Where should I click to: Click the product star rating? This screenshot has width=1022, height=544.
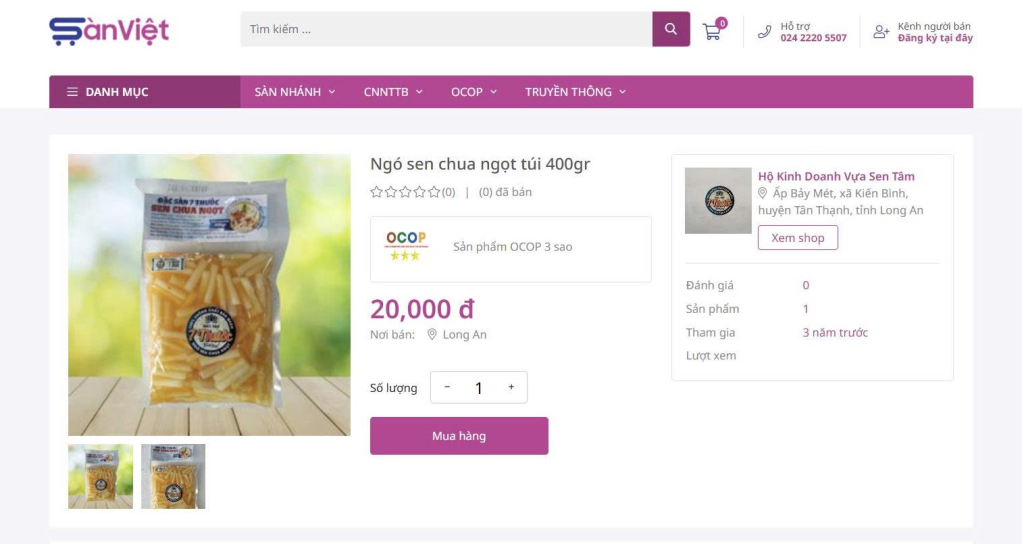coord(405,192)
